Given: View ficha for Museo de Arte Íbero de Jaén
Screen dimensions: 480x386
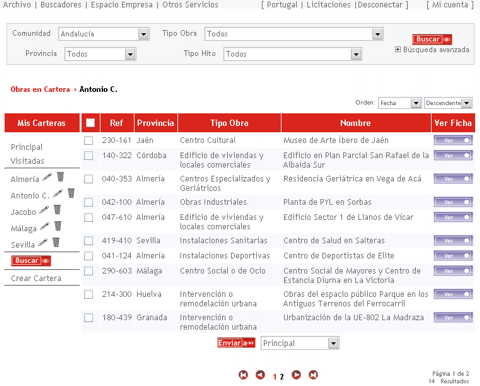Looking at the screenshot, I should pyautogui.click(x=453, y=140).
